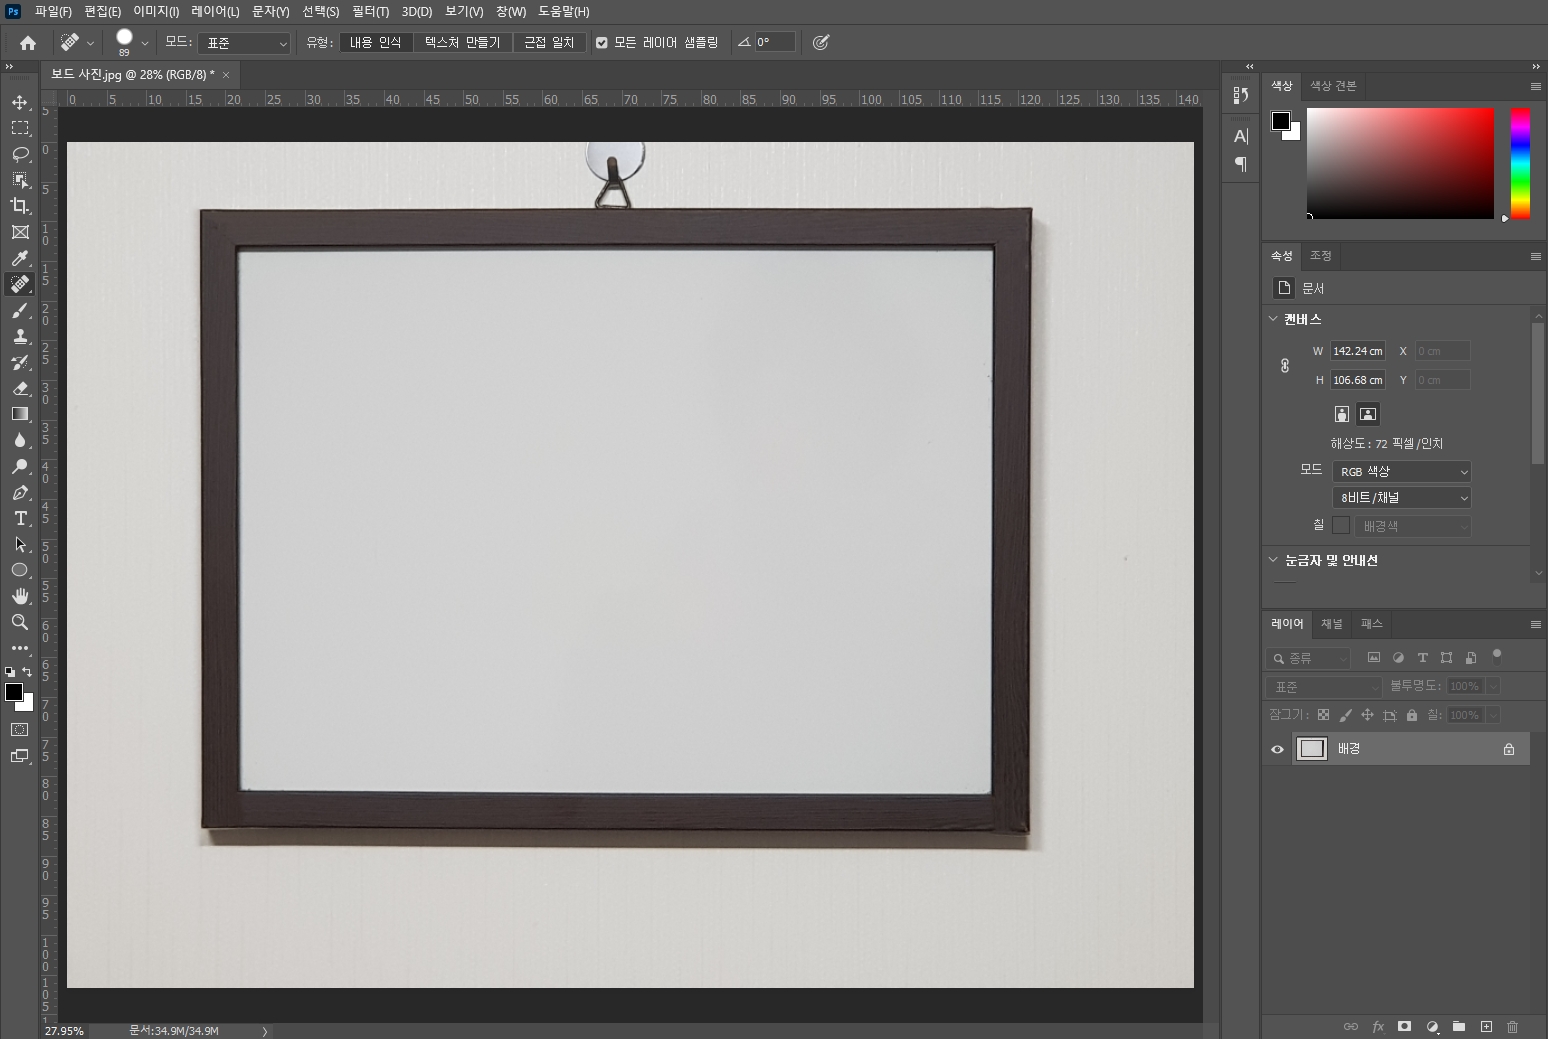
Task: Select the Path Selection tool
Action: click(x=20, y=544)
